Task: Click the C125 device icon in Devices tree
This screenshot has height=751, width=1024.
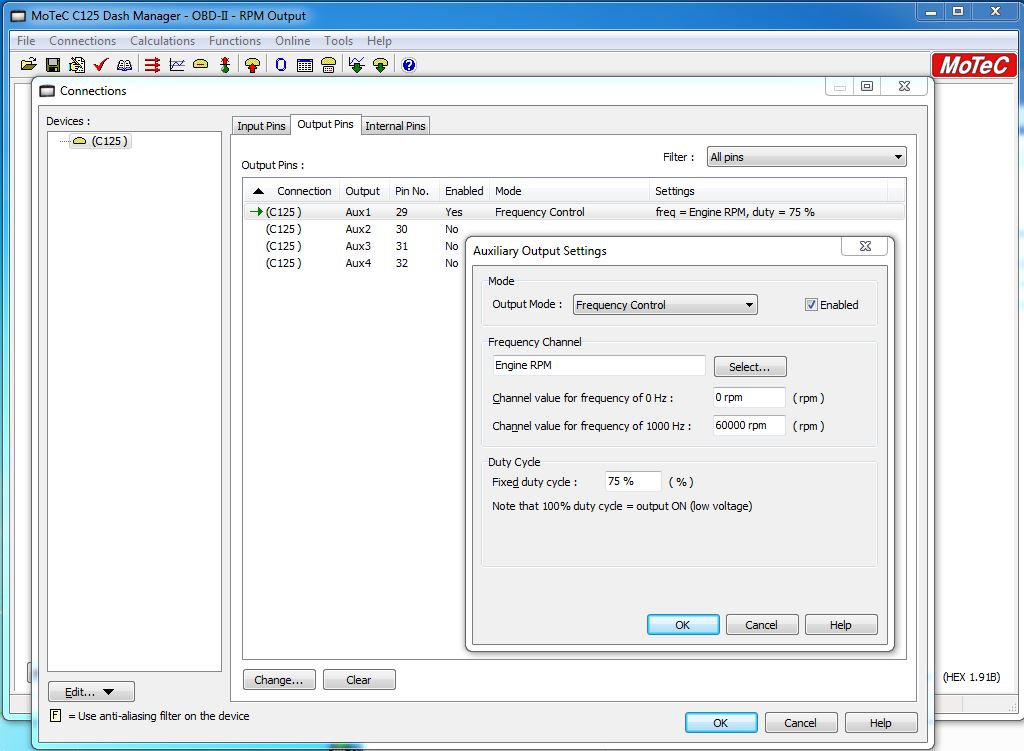Action: coord(80,140)
